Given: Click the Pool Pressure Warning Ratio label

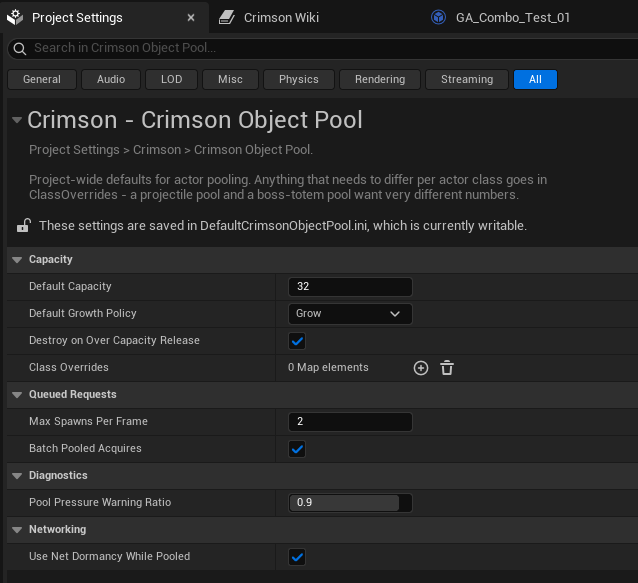Looking at the screenshot, I should coord(100,502).
